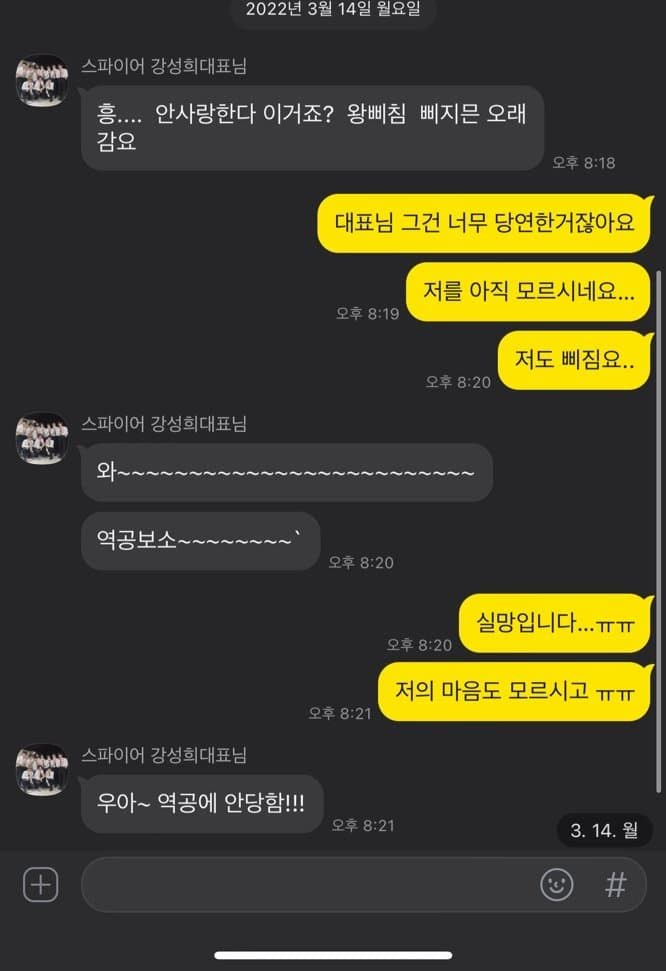This screenshot has height=971, width=666.
Task: Select the 흥.... 안사랑한다 이거죠 message bubble
Action: pyautogui.click(x=312, y=128)
